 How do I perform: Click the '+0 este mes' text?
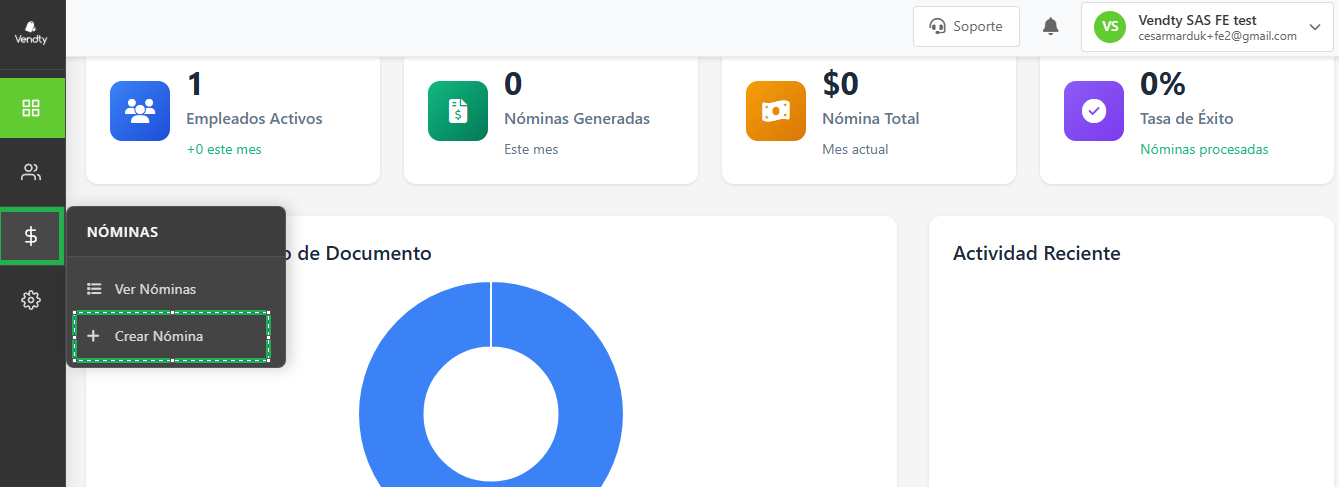tap(224, 149)
